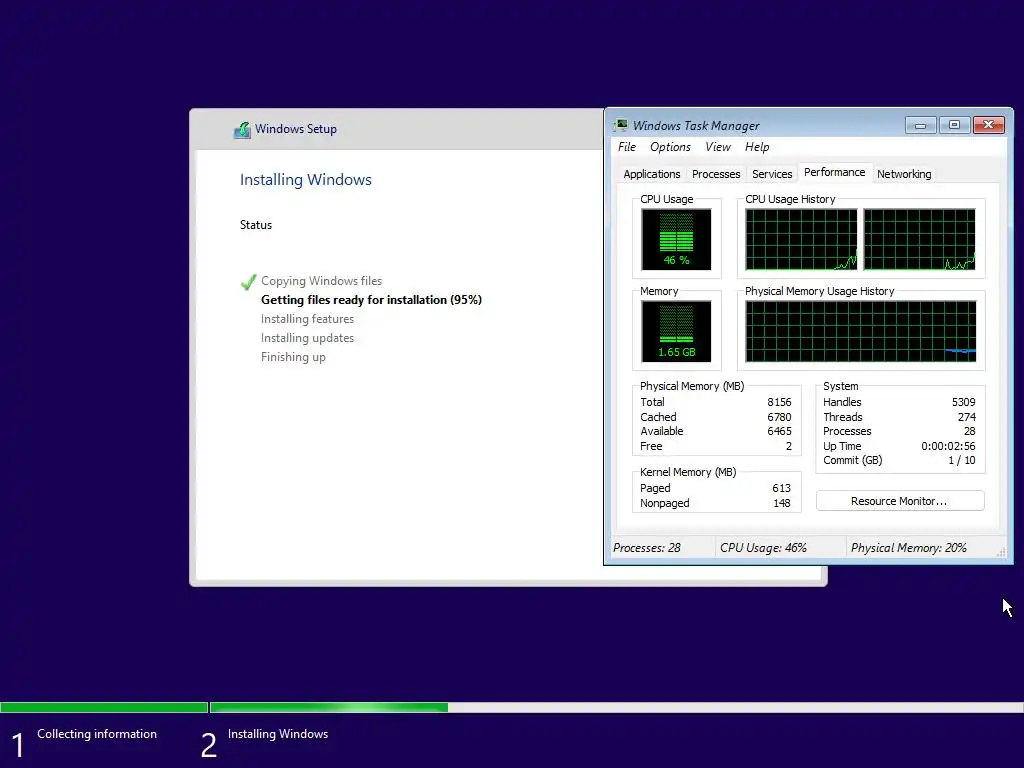Screen dimensions: 1024x768
Task: Click the Available memory value 6465
Action: 779,431
